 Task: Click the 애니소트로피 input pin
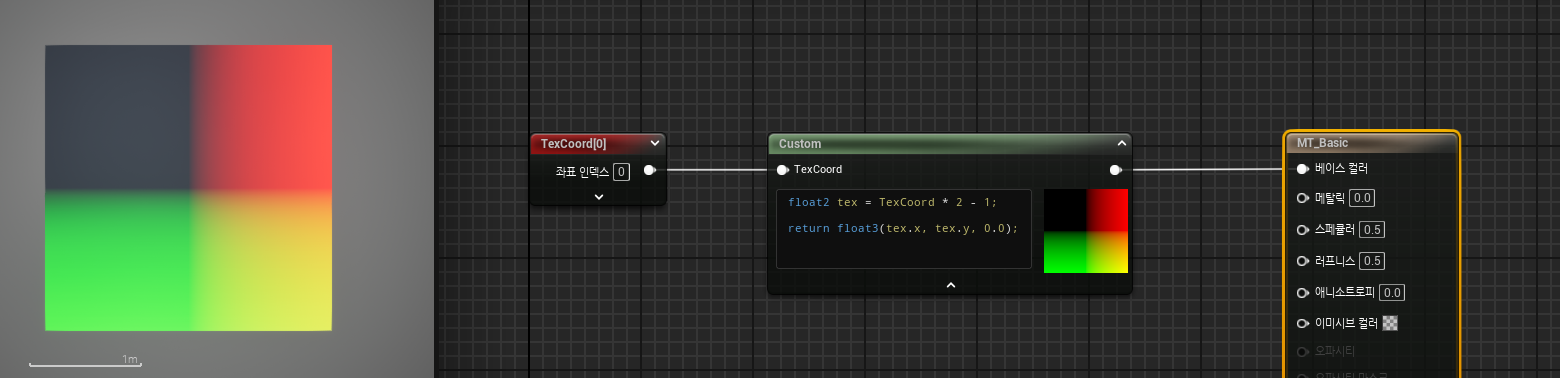click(x=1302, y=293)
